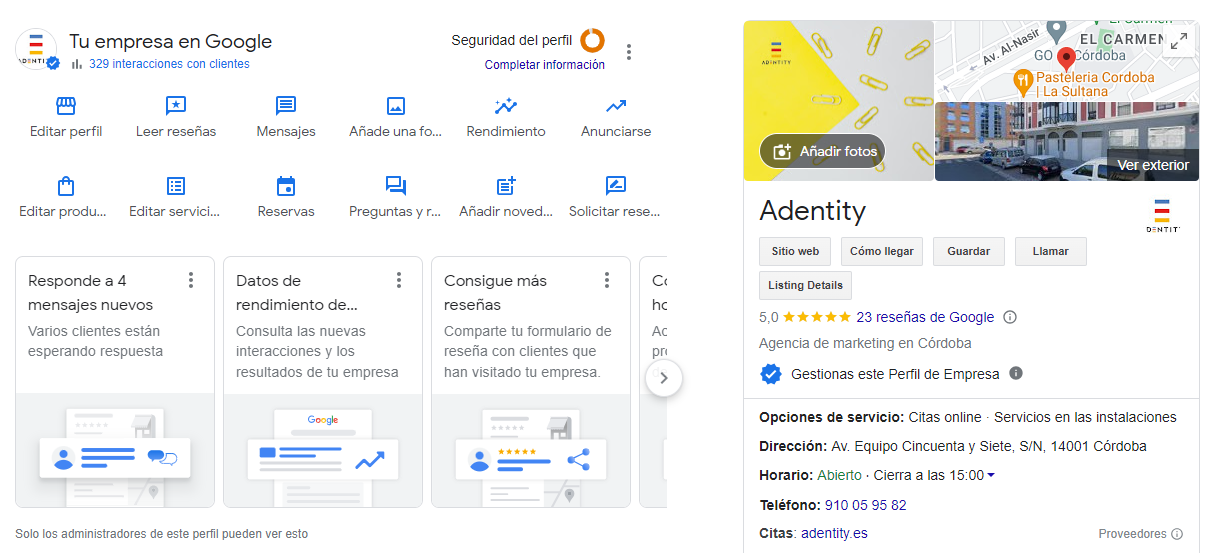Open the Ver exterior street view thumbnail
Image resolution: width=1212 pixels, height=553 pixels.
pos(1066,141)
